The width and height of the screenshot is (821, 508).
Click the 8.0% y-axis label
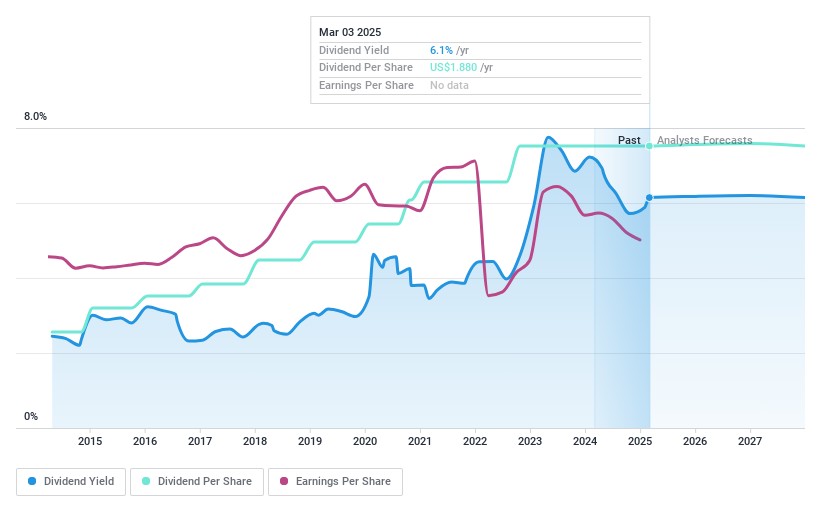point(36,117)
